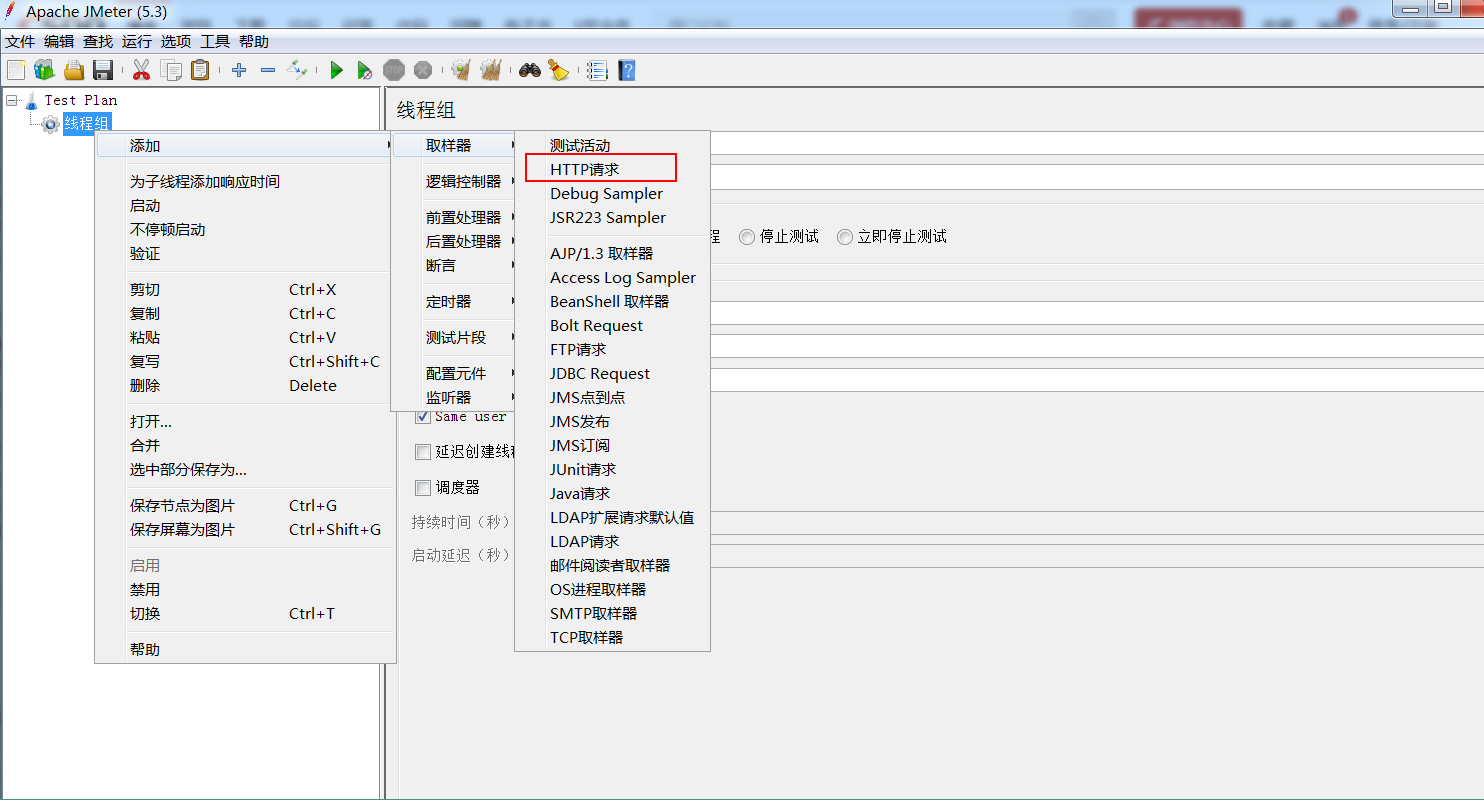Select 选中部分保存为... option
This screenshot has height=801, width=1484.
245,470
